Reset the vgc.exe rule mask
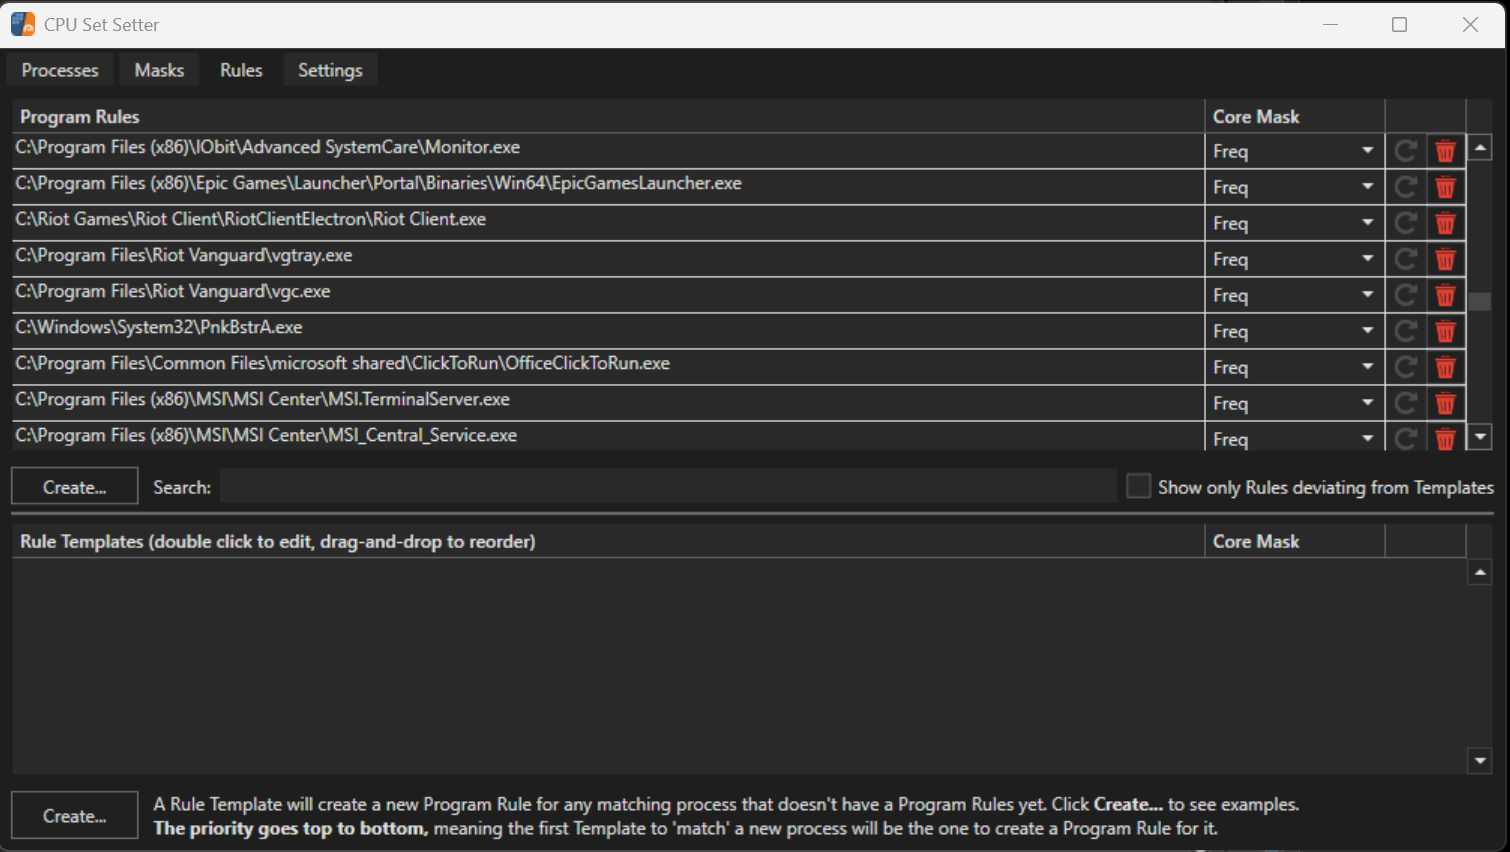The height and width of the screenshot is (852, 1510). pyautogui.click(x=1405, y=295)
